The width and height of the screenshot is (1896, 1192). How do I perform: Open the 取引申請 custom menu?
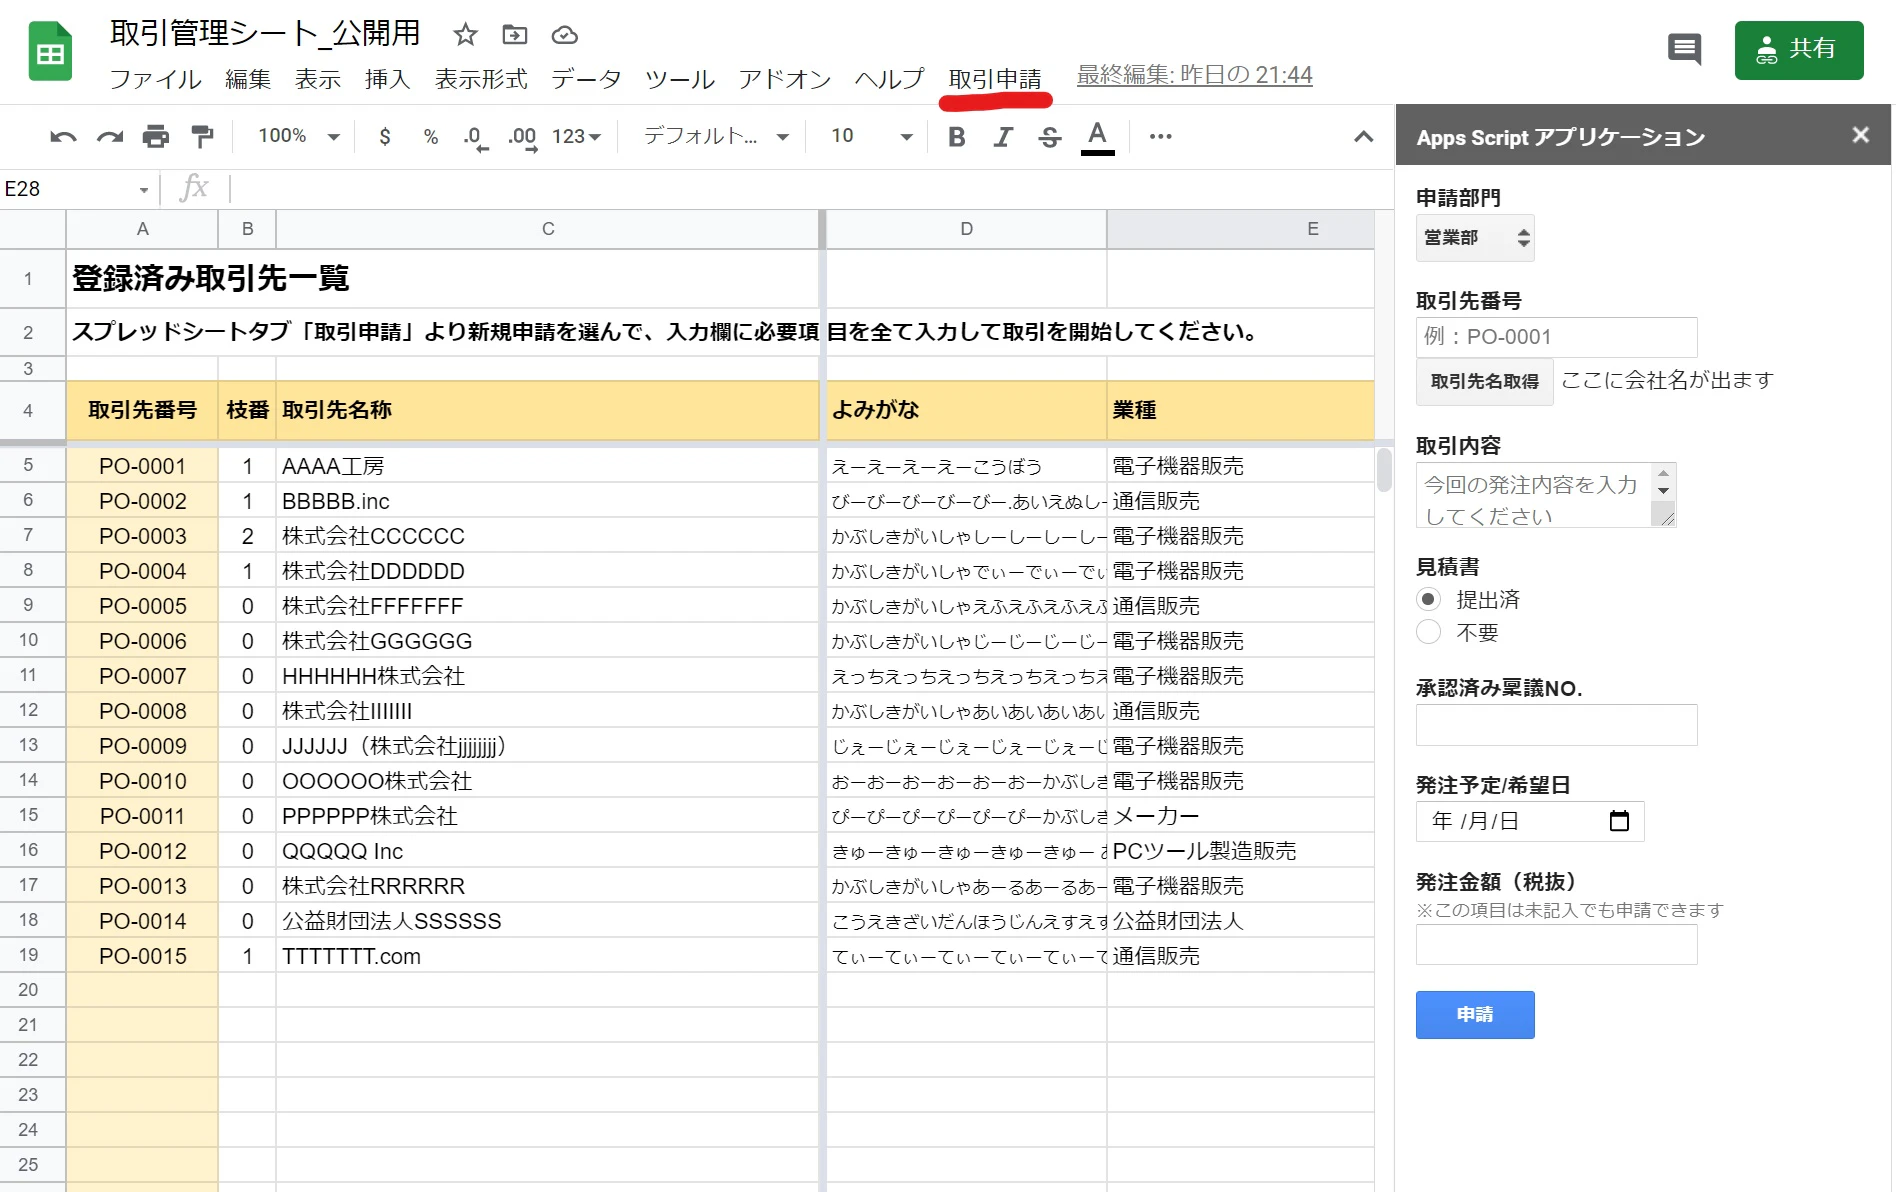click(995, 78)
